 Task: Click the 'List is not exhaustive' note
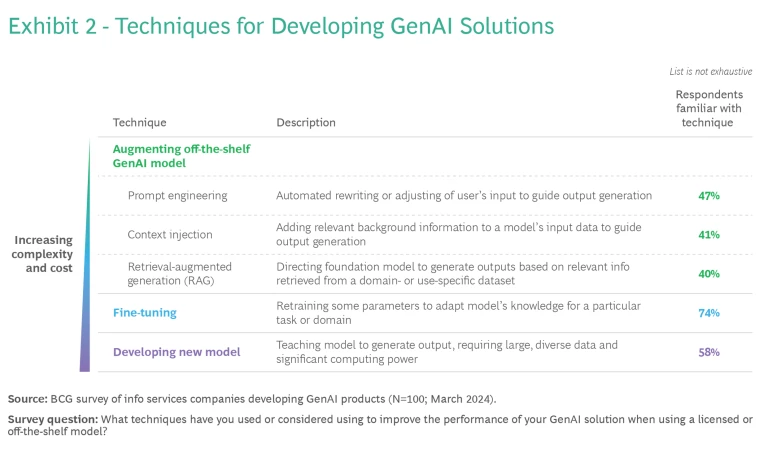coord(710,72)
